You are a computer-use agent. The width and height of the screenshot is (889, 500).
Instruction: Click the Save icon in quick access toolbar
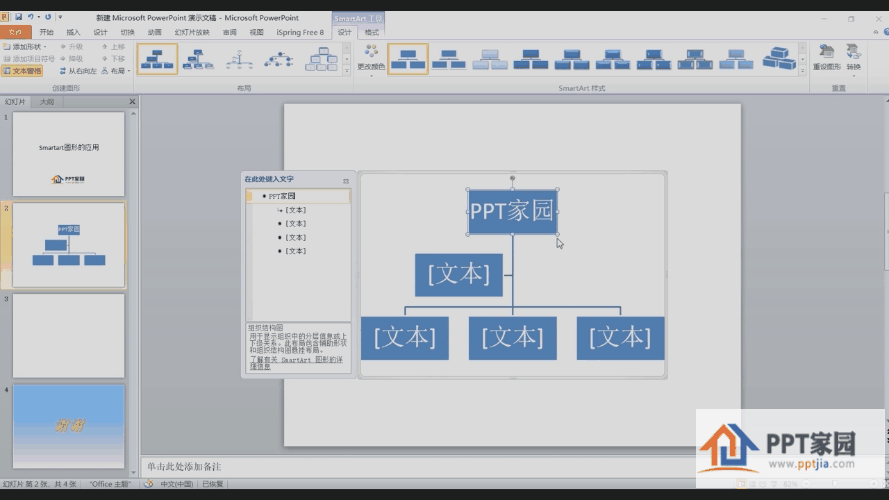[19, 17]
